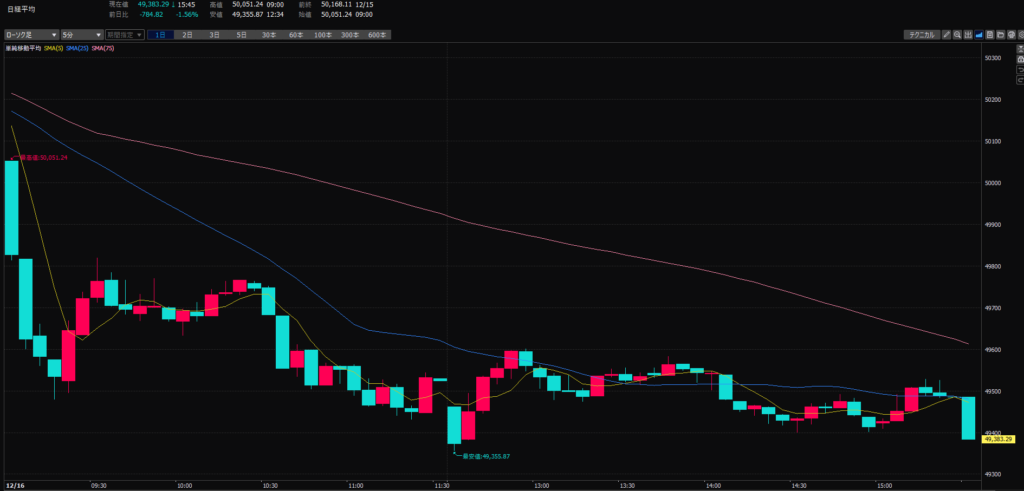This screenshot has width=1024, height=491.
Task: Select the pencil drawing tool icon
Action: [x=945, y=35]
